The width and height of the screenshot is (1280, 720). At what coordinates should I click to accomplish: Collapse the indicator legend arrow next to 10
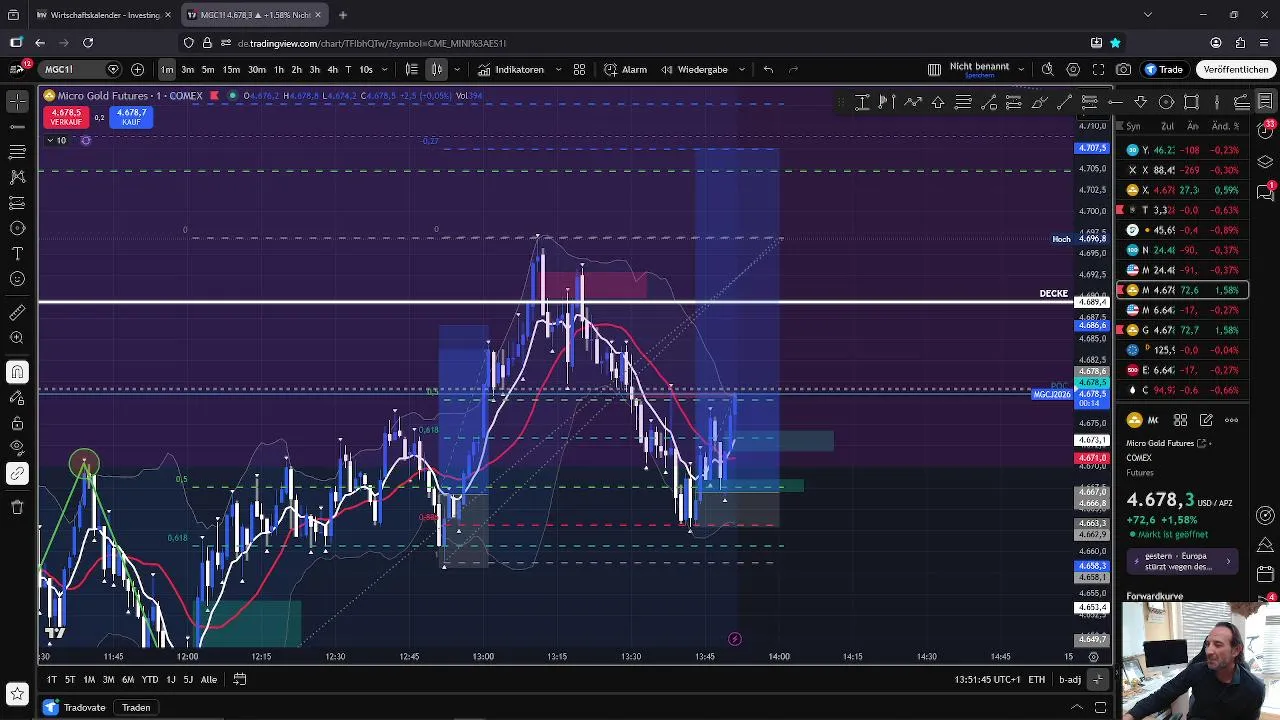(x=49, y=140)
